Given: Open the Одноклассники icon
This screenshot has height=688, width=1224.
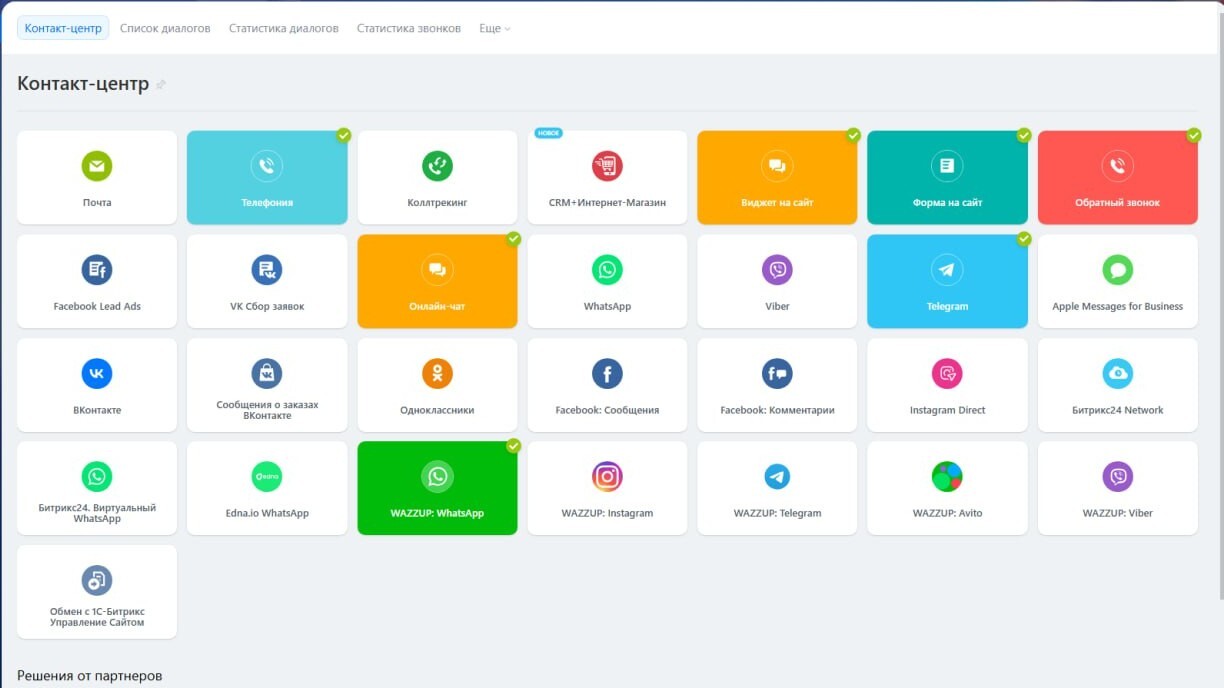Looking at the screenshot, I should pyautogui.click(x=437, y=374).
